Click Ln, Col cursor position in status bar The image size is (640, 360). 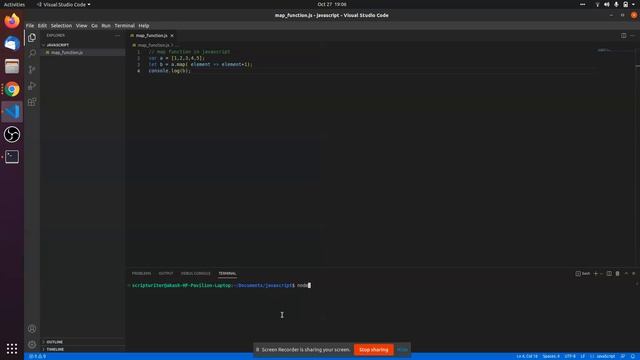click(527, 356)
